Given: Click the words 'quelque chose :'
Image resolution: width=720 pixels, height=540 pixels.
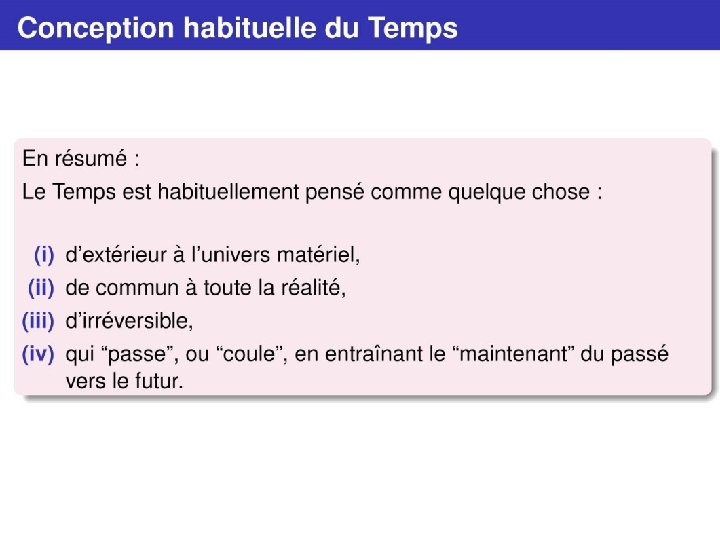Looking at the screenshot, I should pos(525,192).
